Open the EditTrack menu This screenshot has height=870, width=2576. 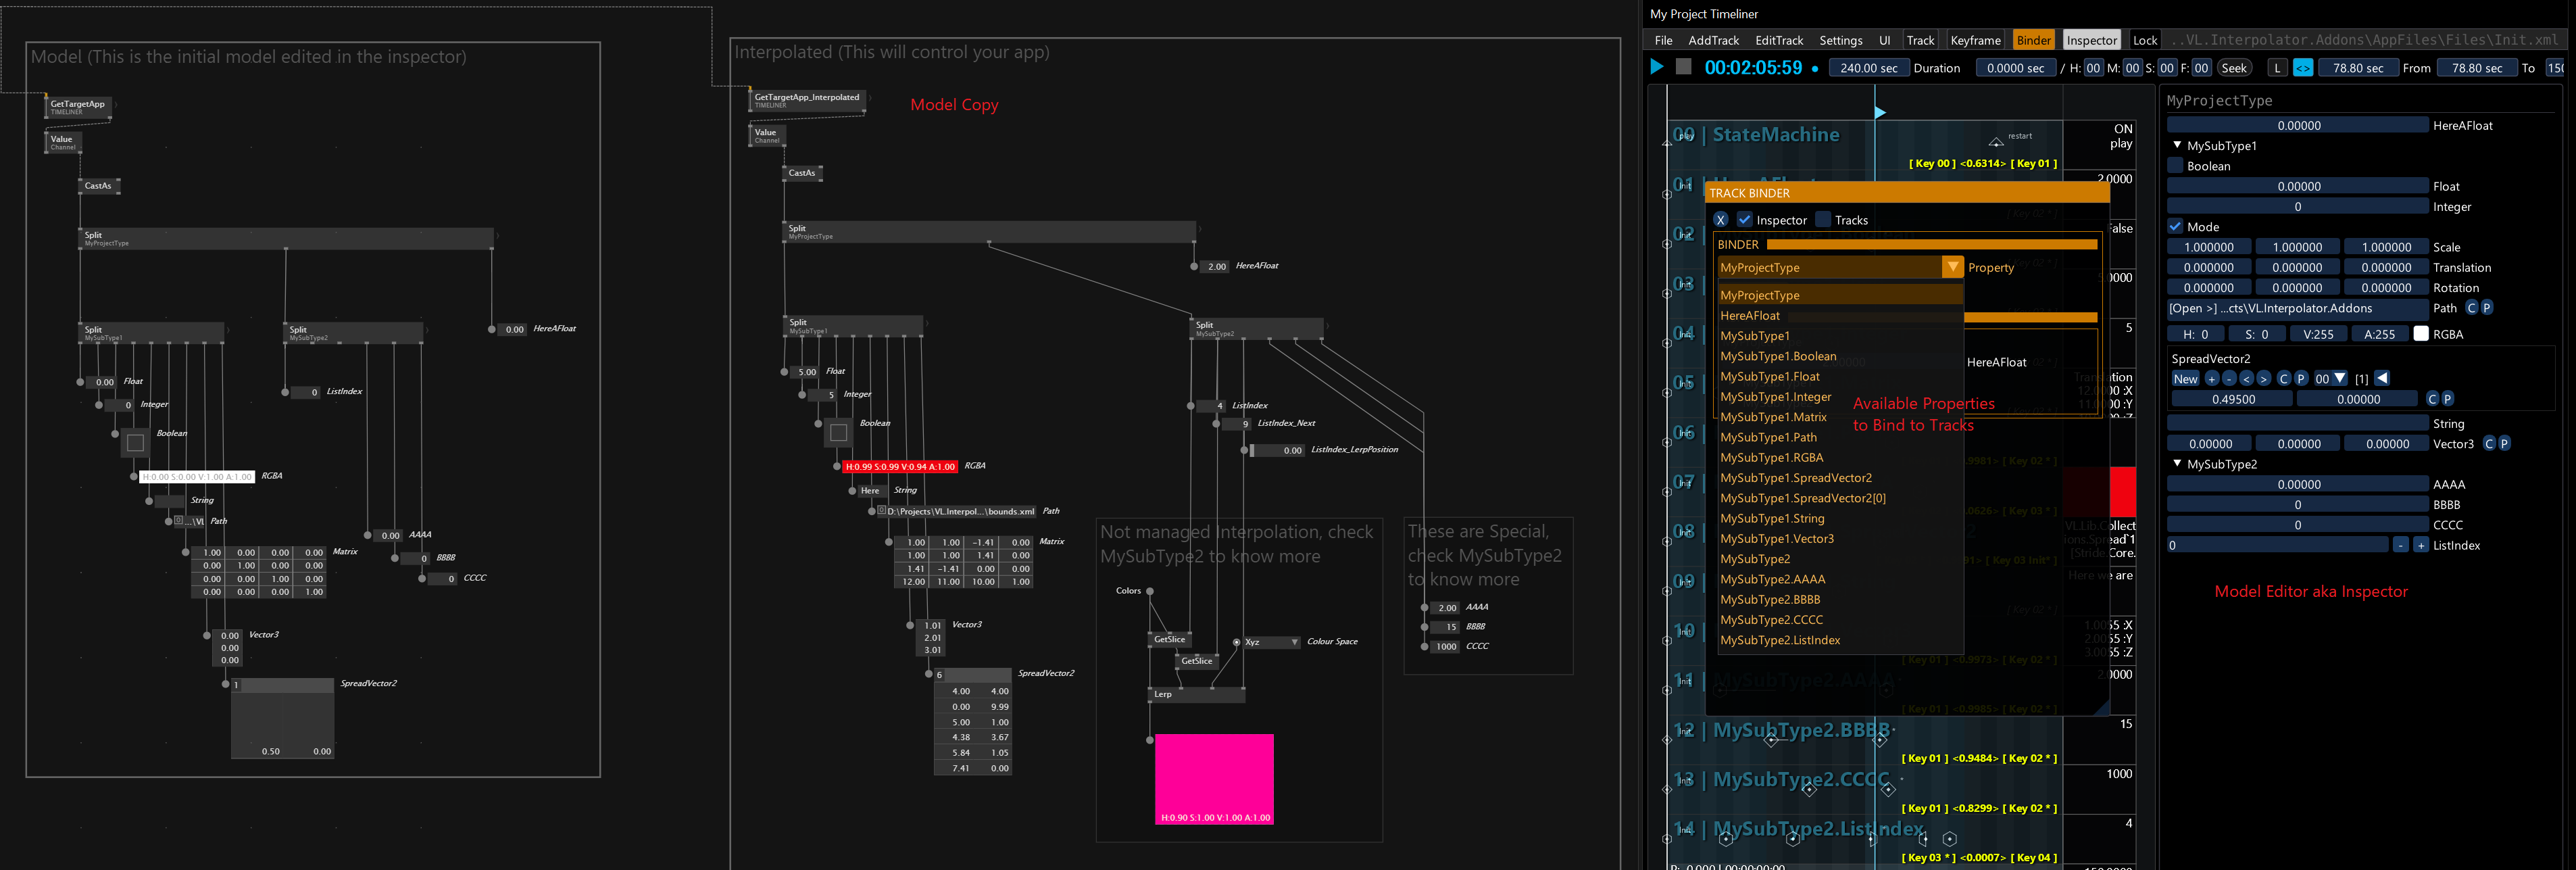(x=1779, y=40)
